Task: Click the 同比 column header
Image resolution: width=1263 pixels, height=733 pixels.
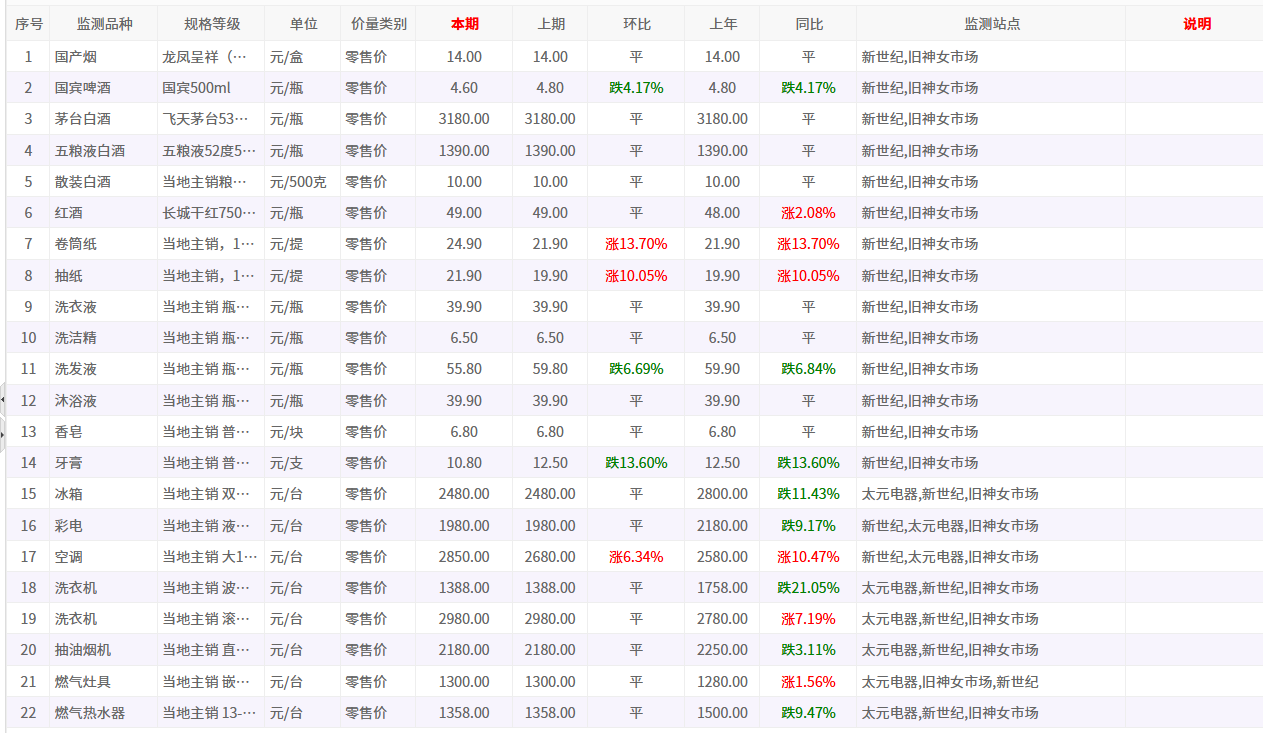Action: [x=808, y=24]
